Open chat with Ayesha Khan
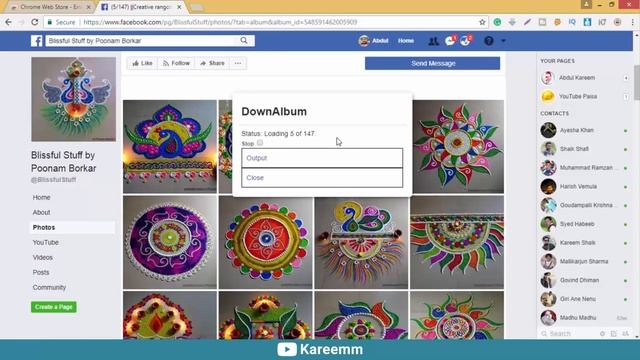Image resolution: width=640 pixels, height=360 pixels. click(x=584, y=130)
